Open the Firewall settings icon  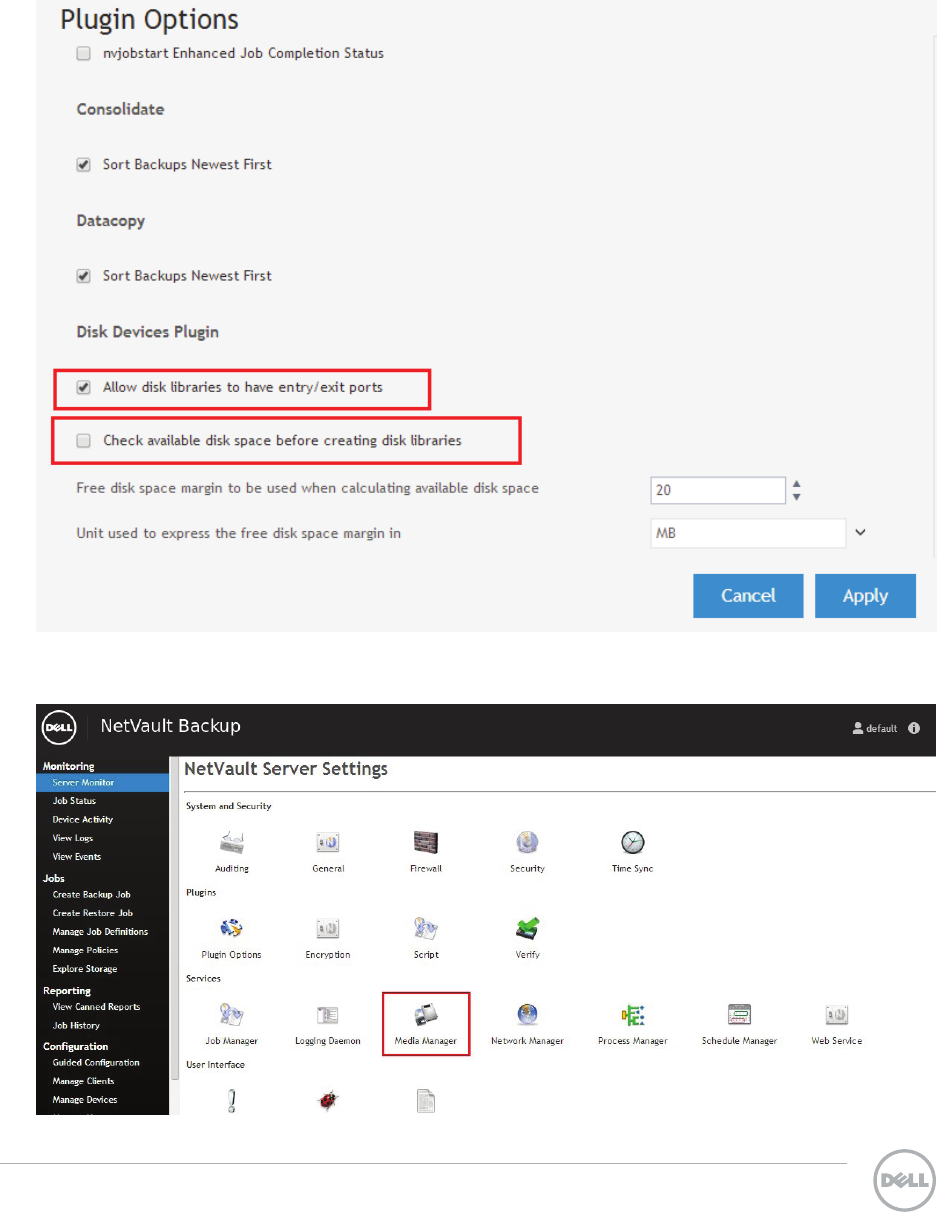click(x=426, y=843)
